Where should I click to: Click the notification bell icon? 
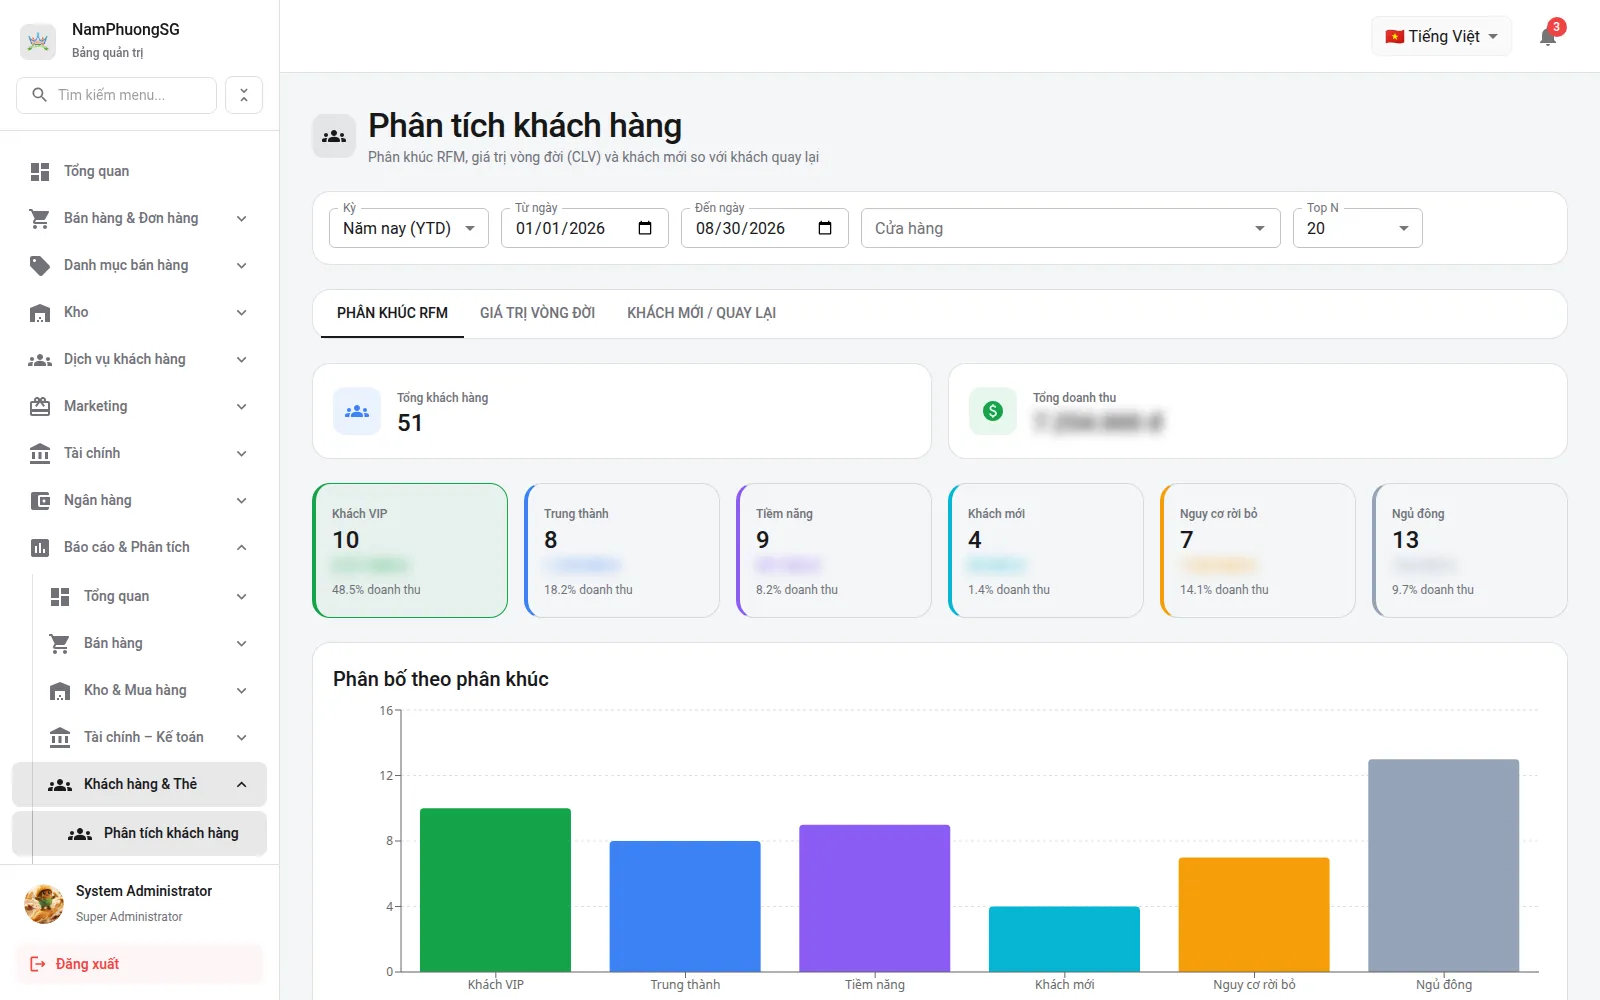click(1547, 37)
